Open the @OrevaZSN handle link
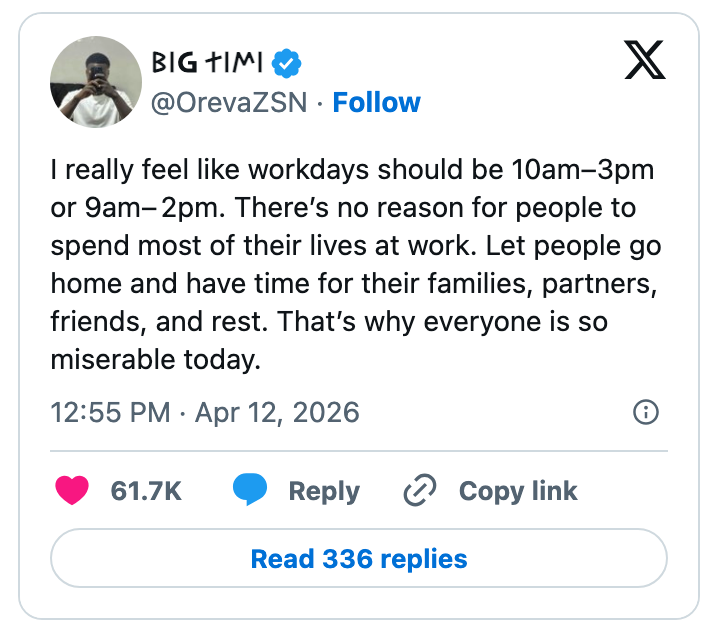The width and height of the screenshot is (720, 638). 228,103
